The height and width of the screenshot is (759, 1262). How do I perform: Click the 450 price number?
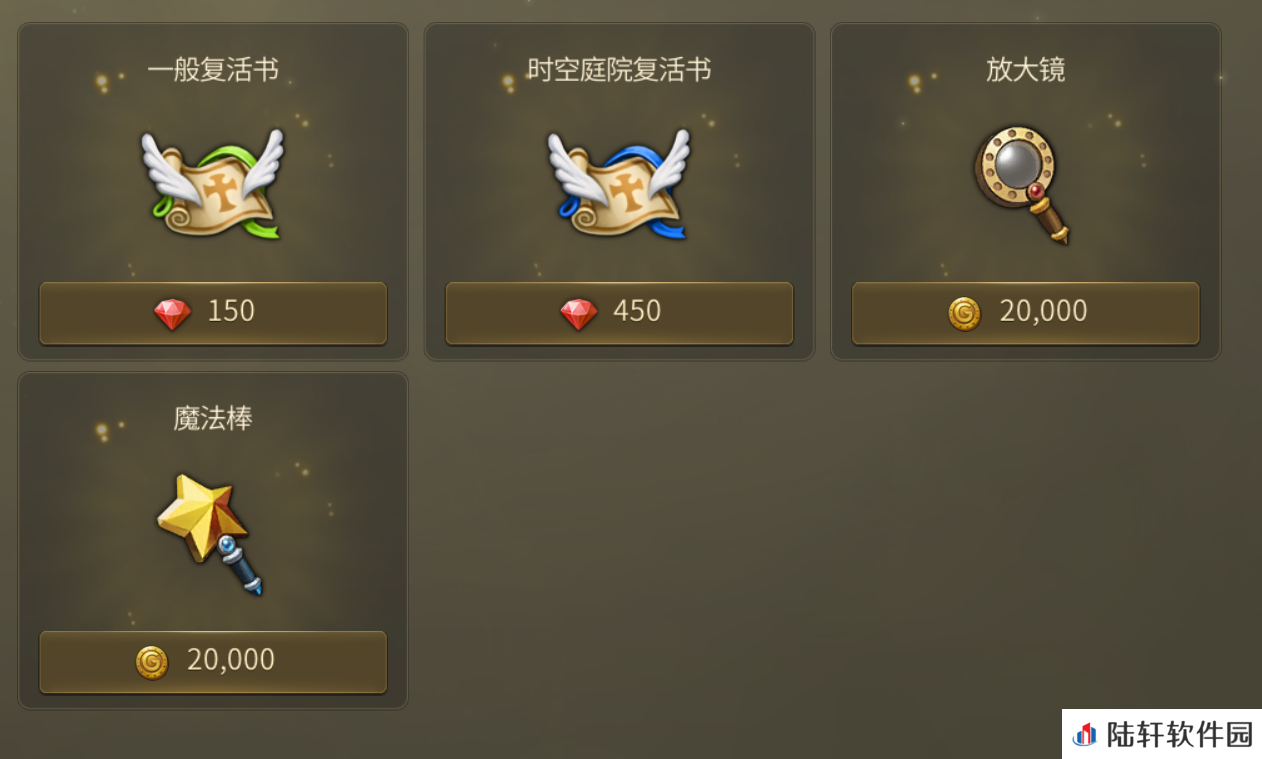[637, 312]
